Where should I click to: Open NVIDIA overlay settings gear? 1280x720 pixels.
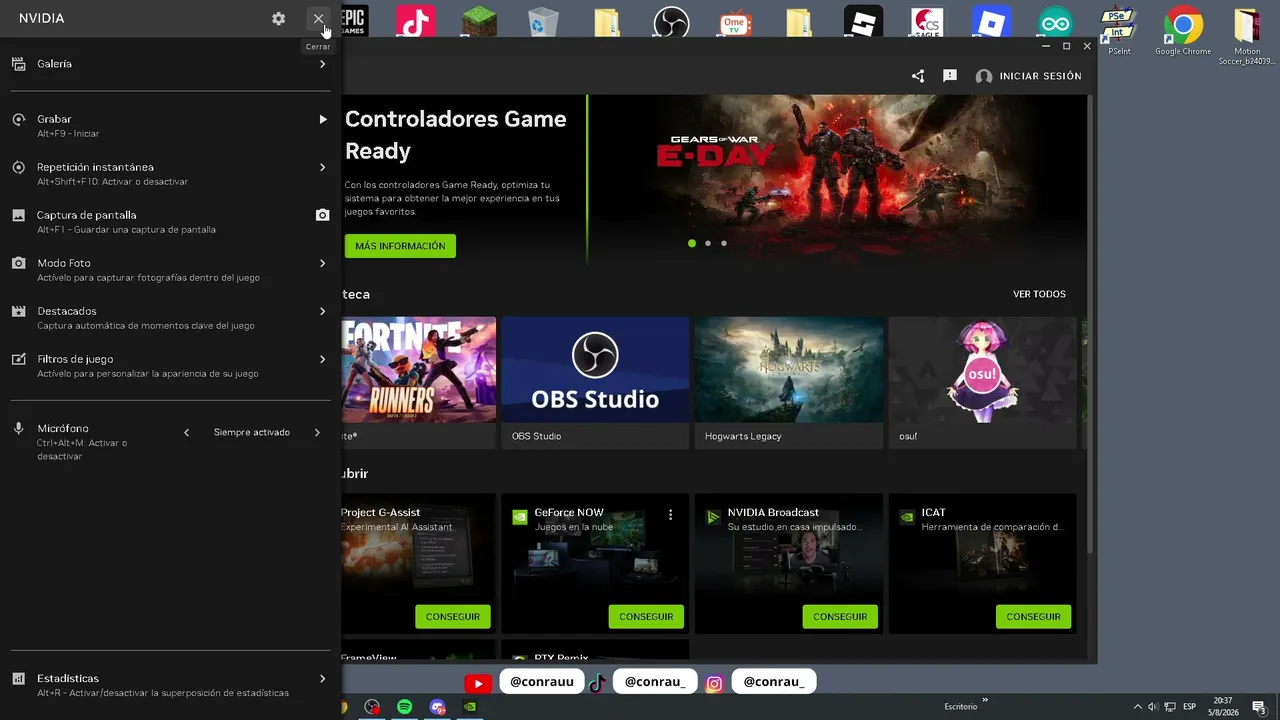[x=279, y=19]
